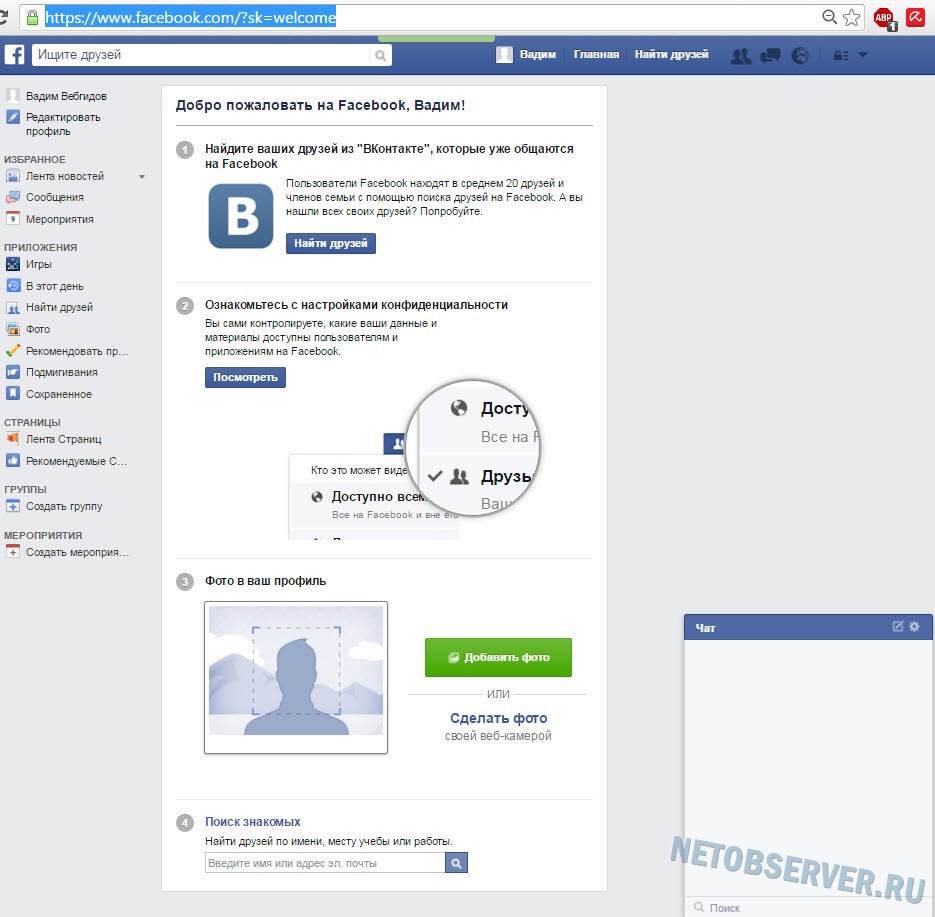
Task: Bookmark this page with the star icon
Action: click(x=852, y=17)
